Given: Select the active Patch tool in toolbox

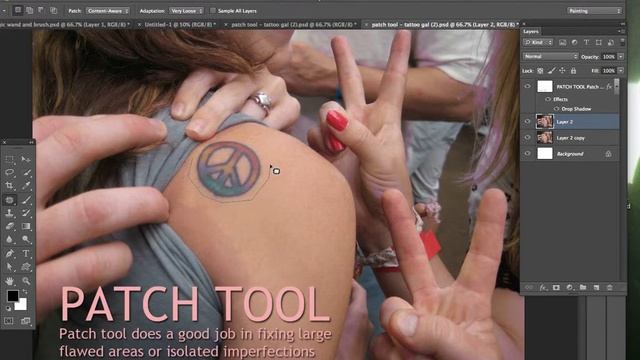Looking at the screenshot, I should tap(9, 200).
